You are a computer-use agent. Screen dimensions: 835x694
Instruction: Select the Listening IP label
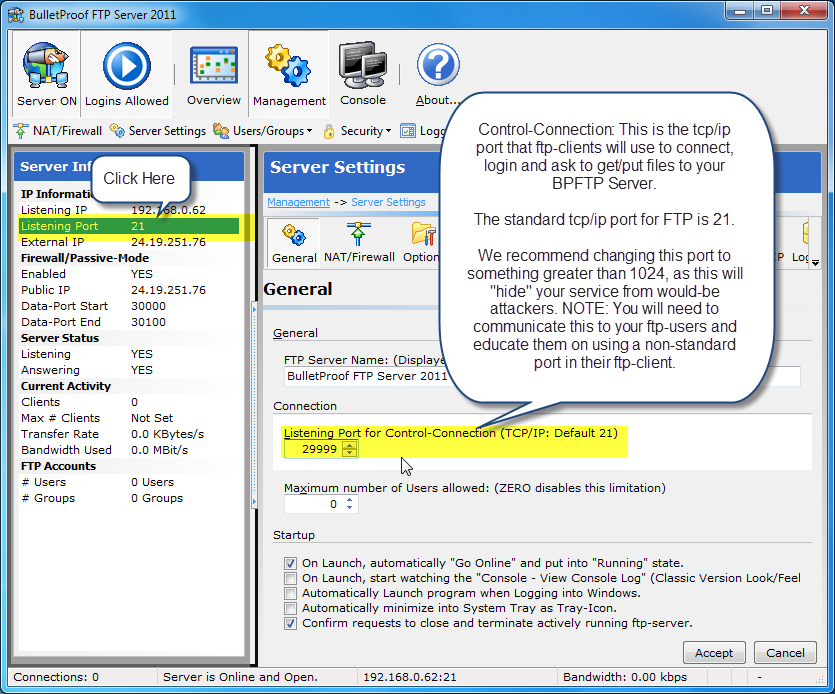(x=54, y=210)
